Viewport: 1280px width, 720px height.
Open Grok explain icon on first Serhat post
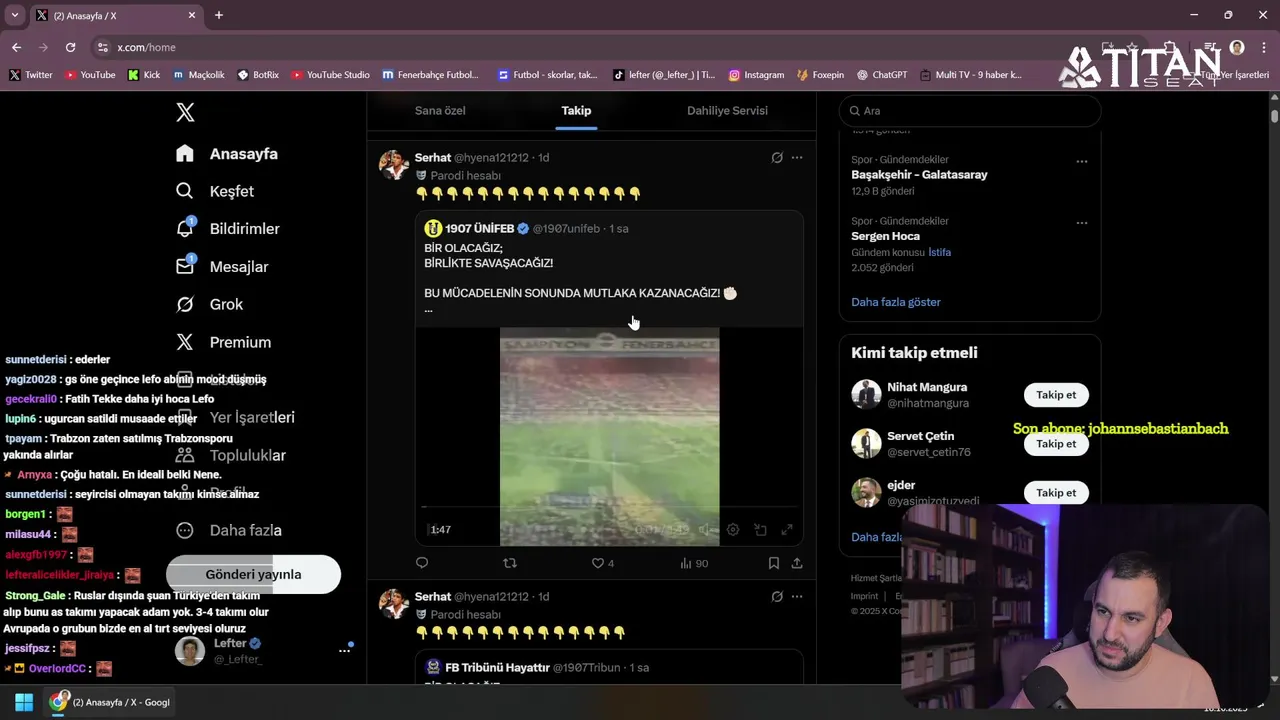(777, 158)
